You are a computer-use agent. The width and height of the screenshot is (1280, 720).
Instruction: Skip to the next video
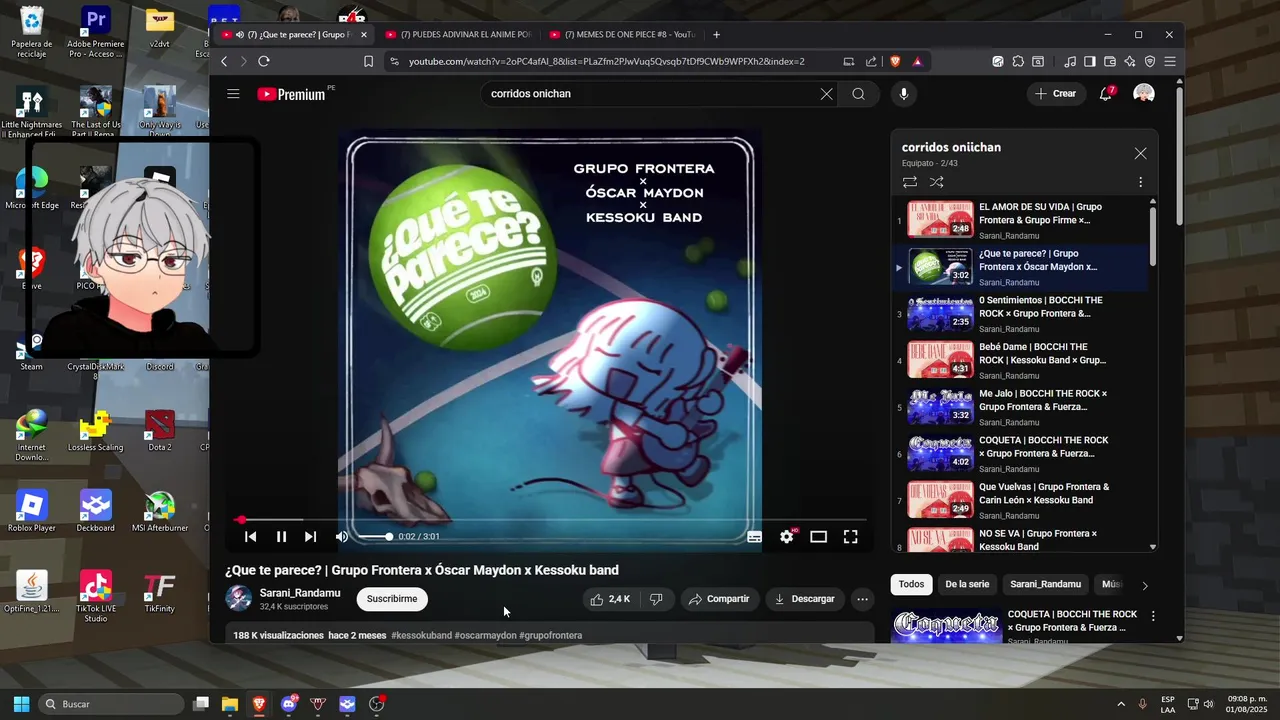click(311, 537)
